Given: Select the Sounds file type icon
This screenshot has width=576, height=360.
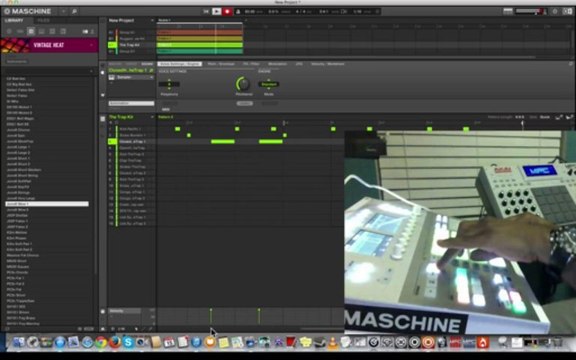Looking at the screenshot, I should [x=31, y=32].
